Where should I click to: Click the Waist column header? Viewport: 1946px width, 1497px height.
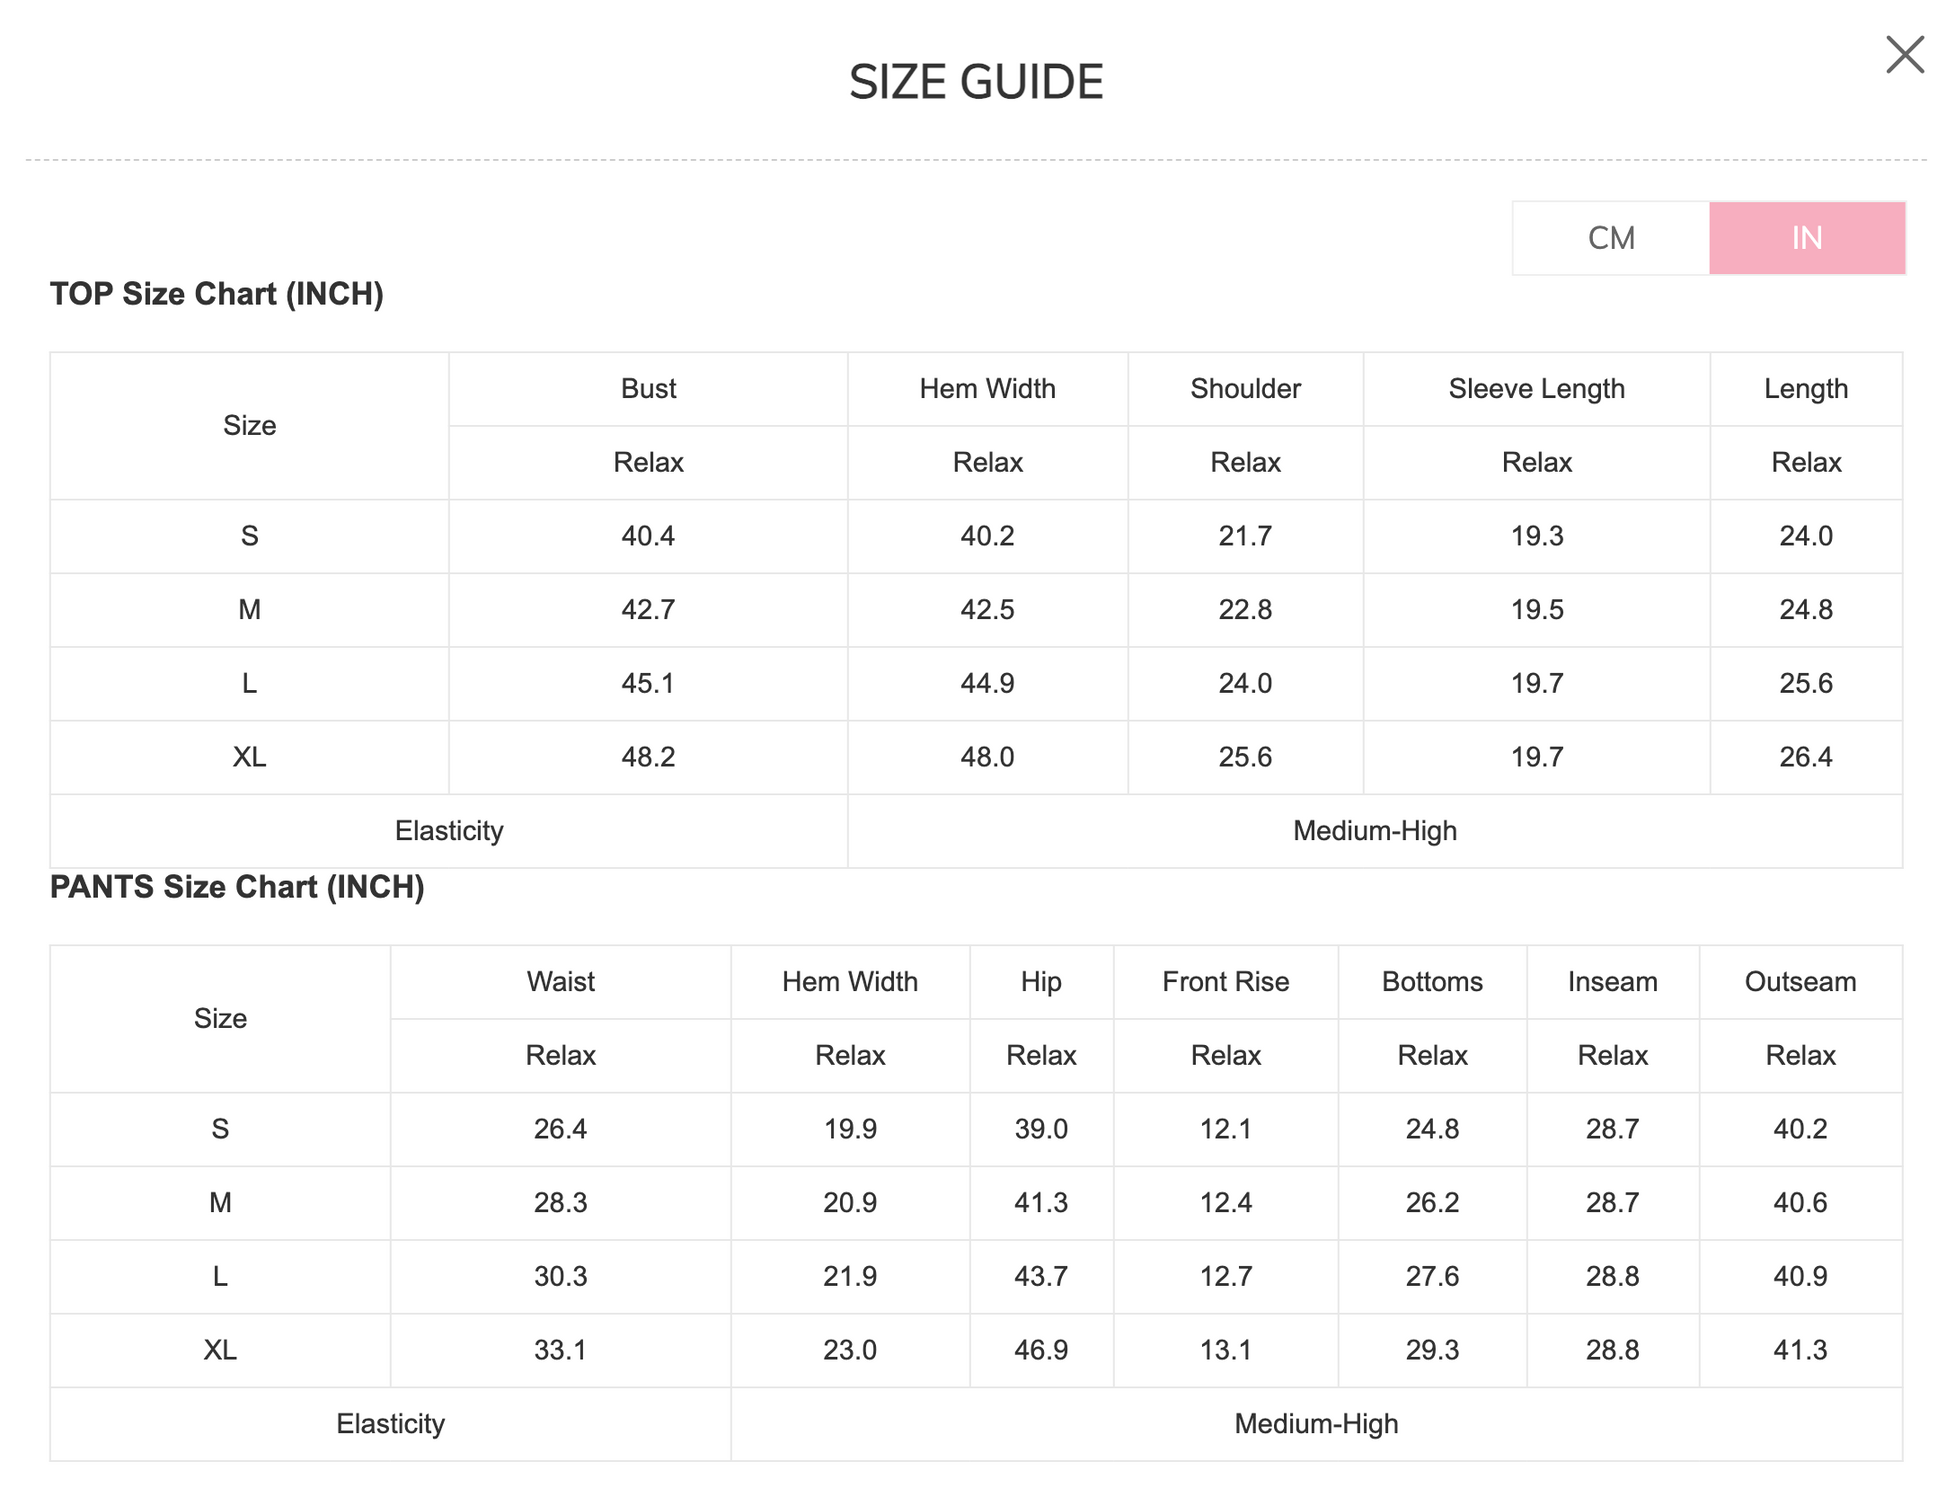tap(560, 982)
